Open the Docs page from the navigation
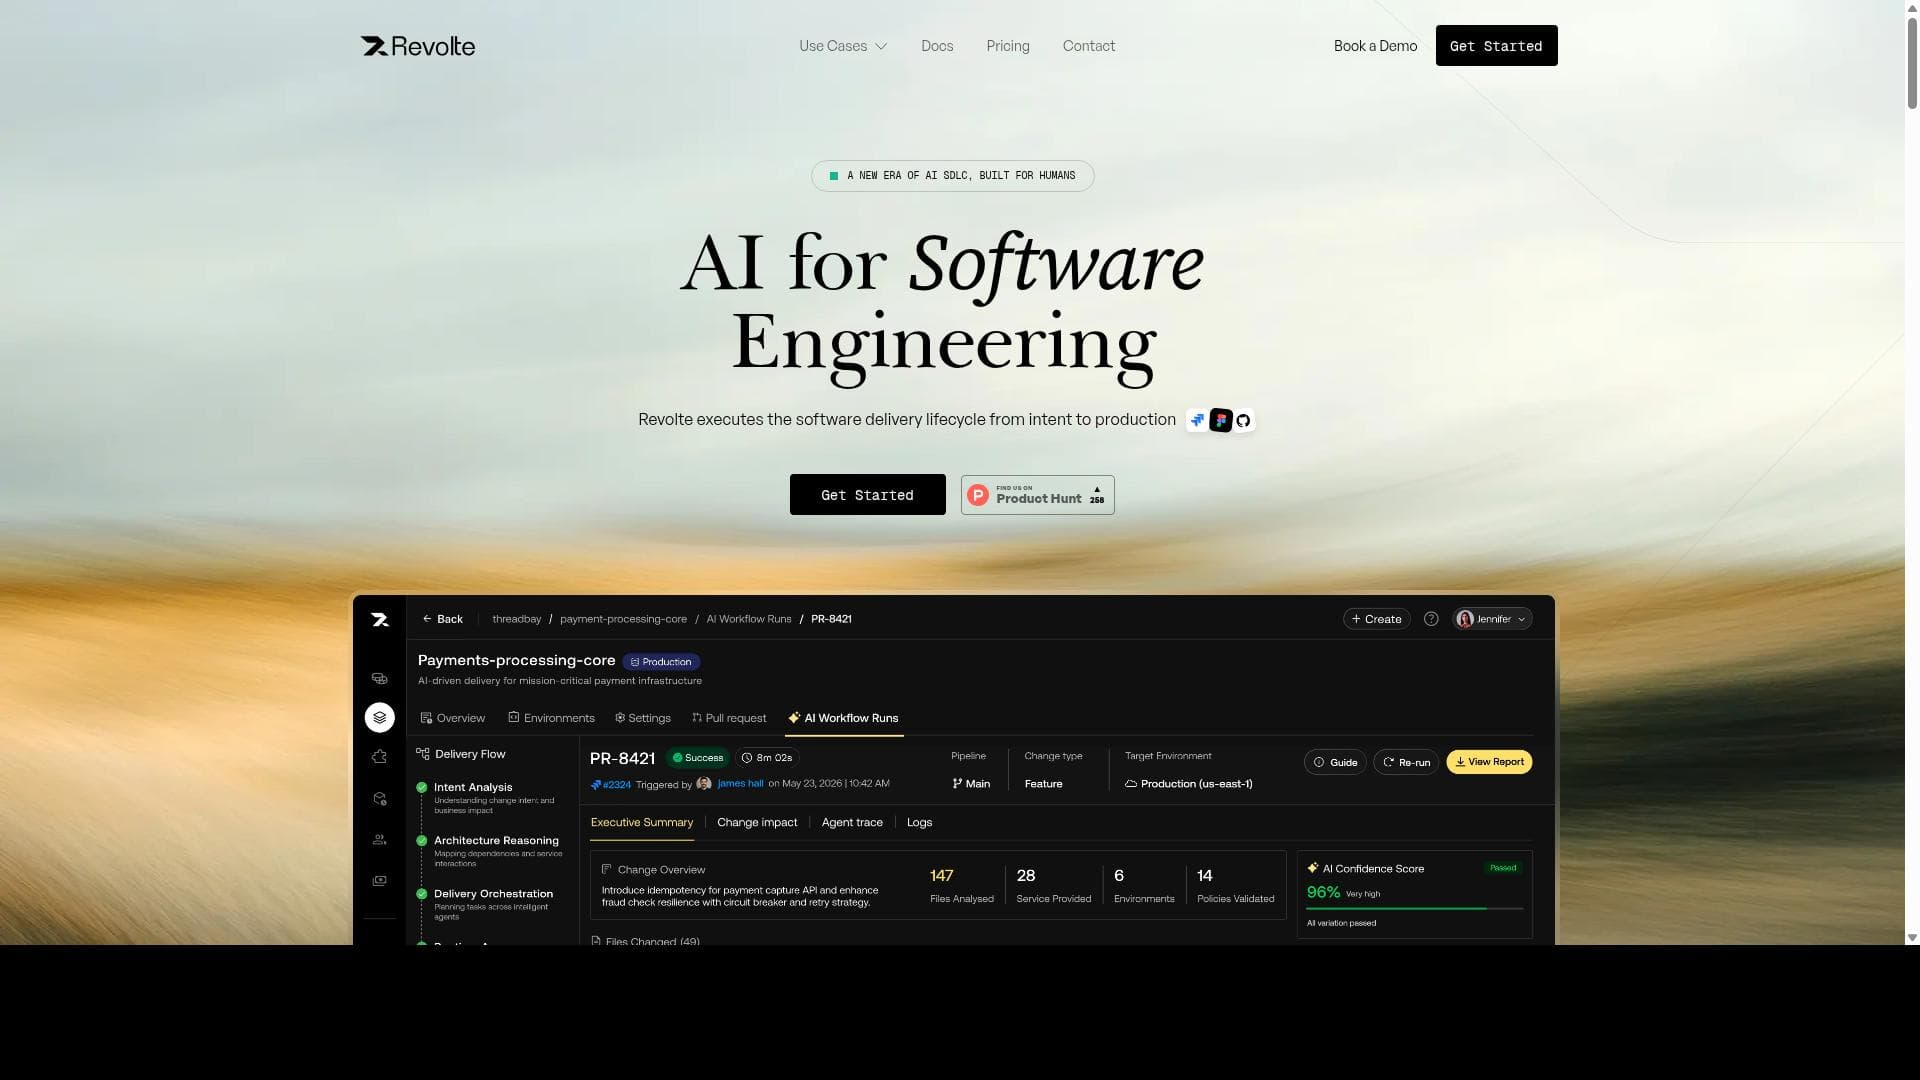1920x1080 pixels. (937, 46)
